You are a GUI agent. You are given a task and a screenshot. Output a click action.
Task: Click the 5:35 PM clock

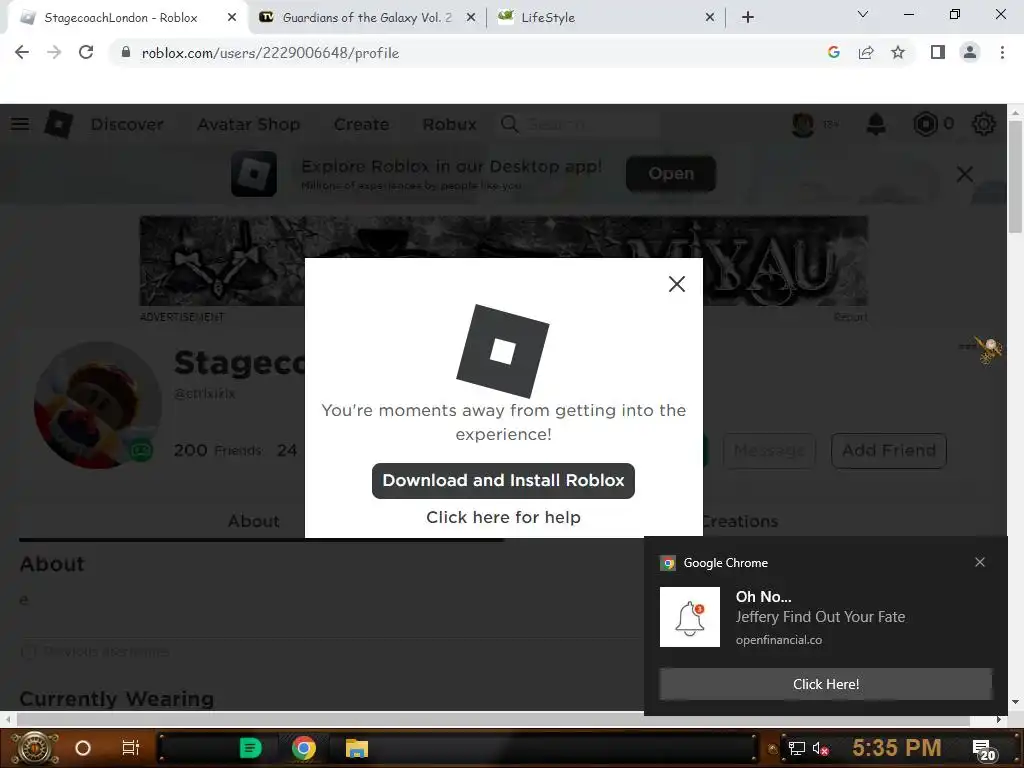[x=897, y=748]
